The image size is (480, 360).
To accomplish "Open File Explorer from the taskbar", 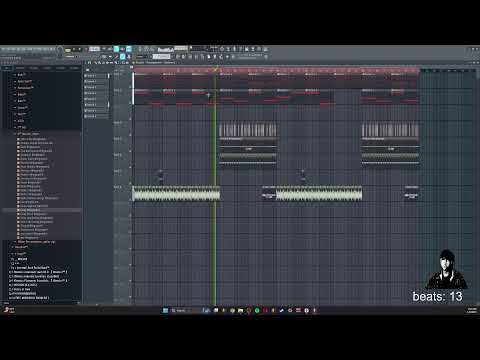I will coord(240,310).
